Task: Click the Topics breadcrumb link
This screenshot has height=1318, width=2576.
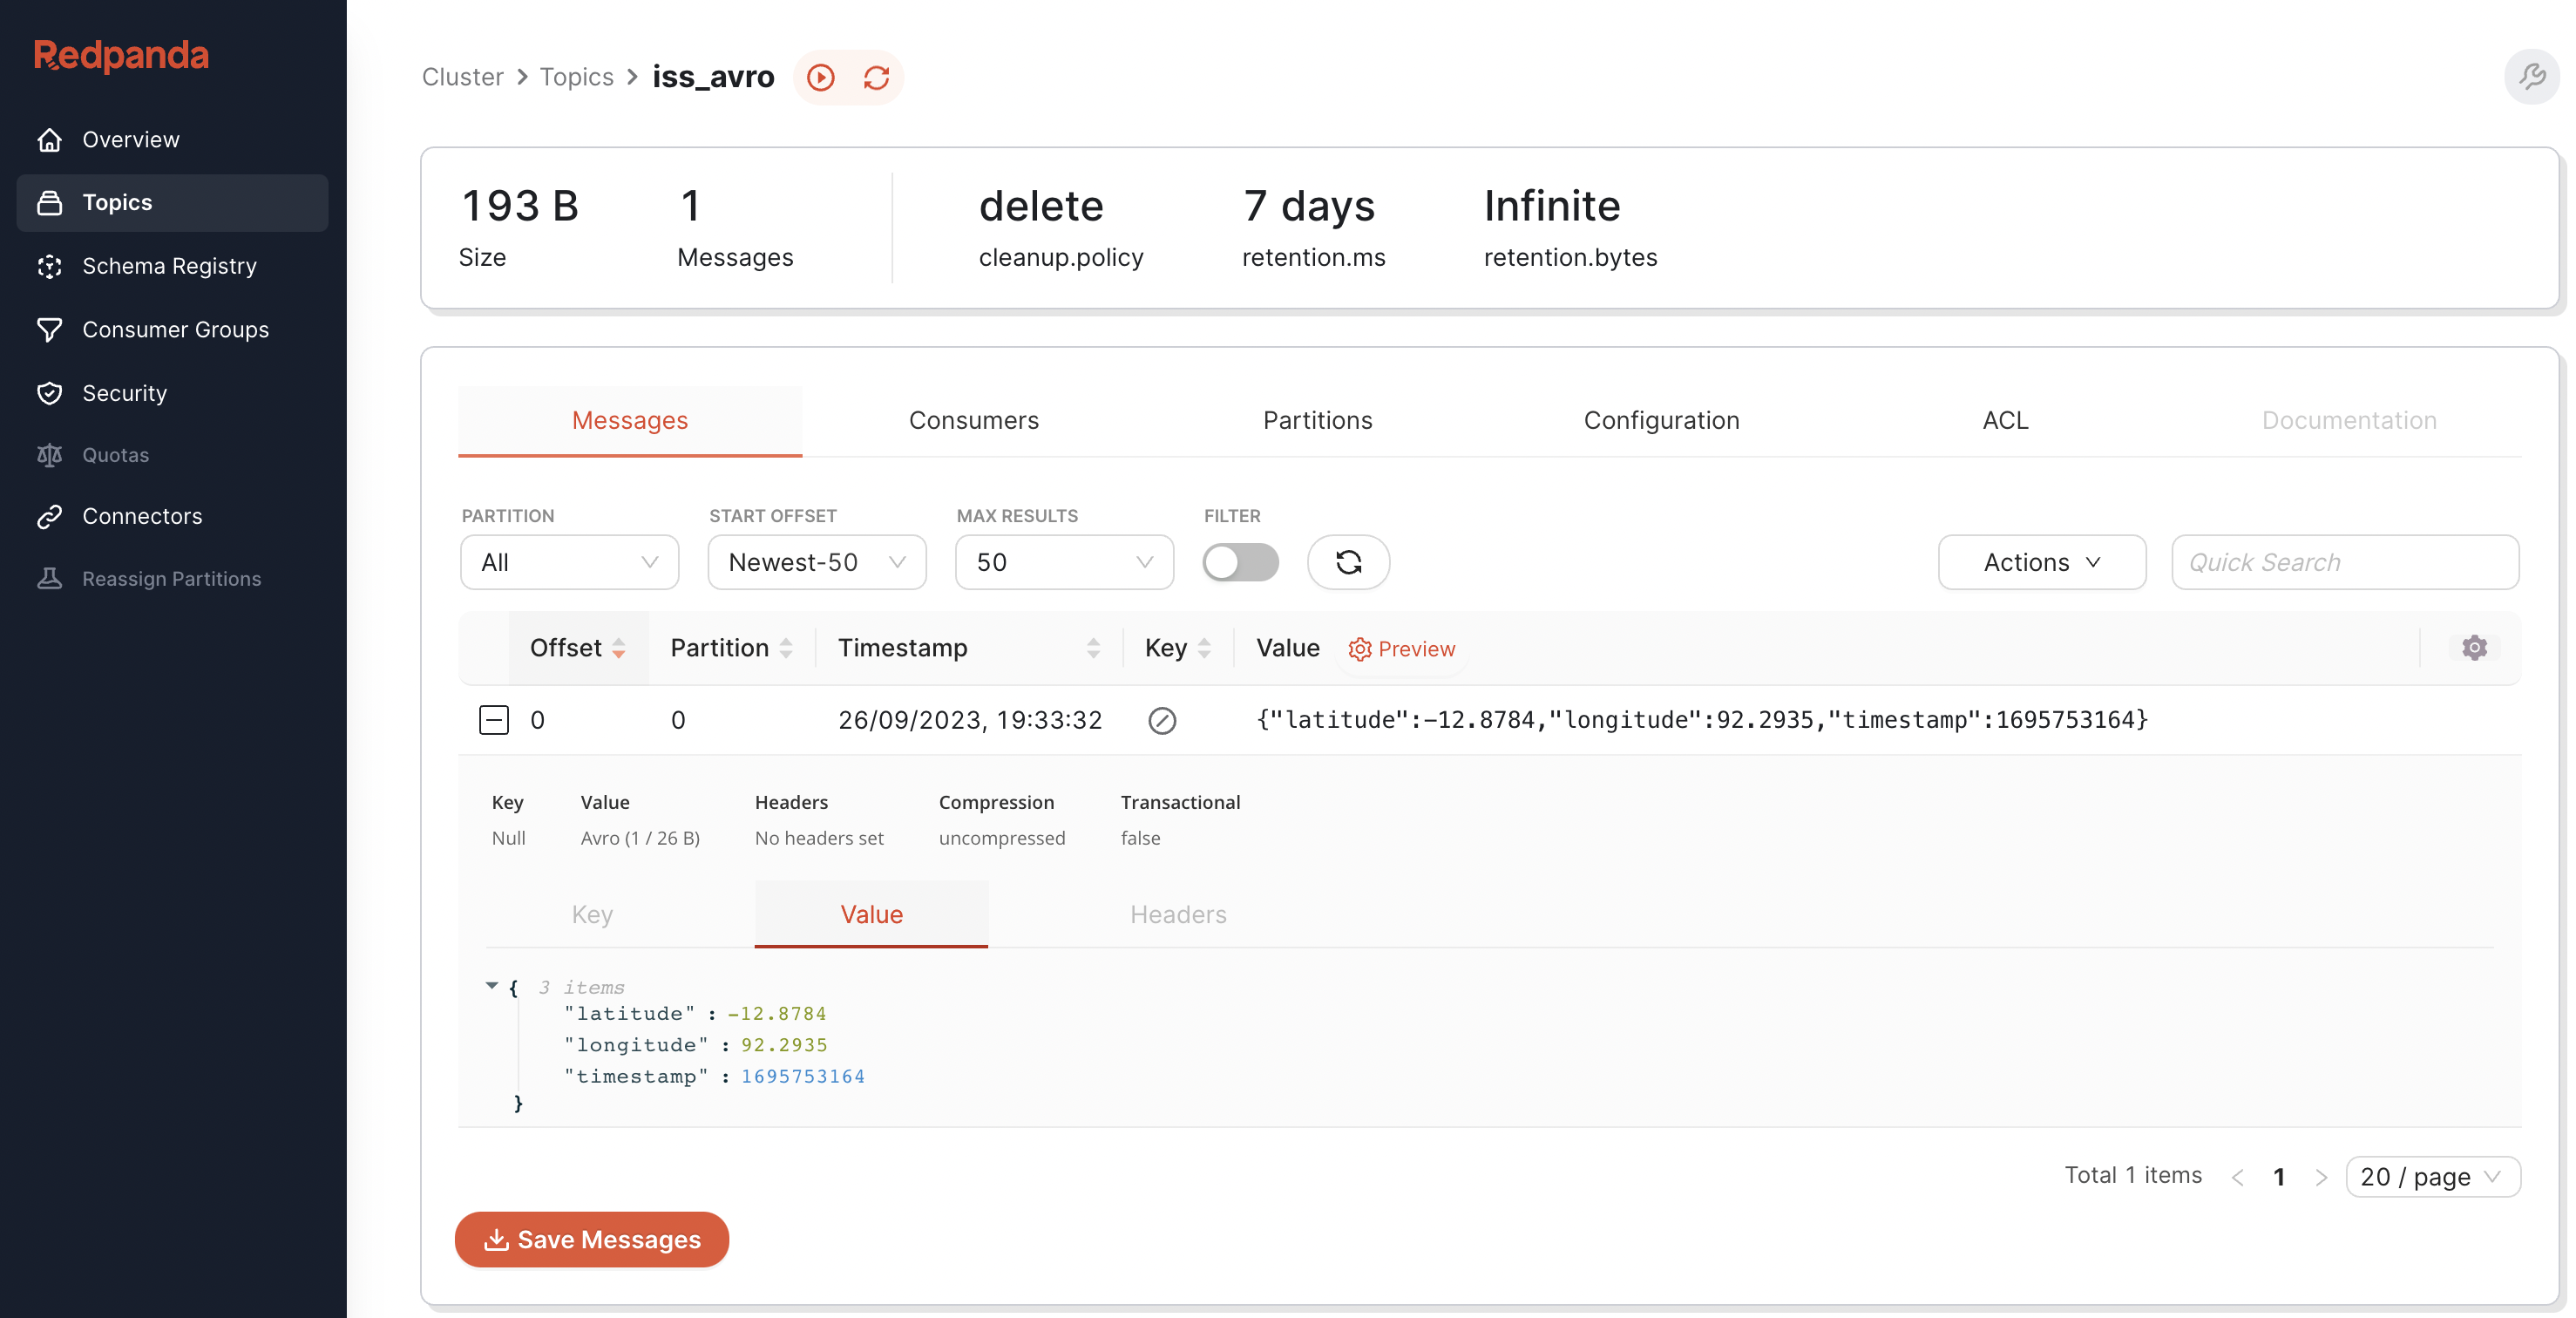Action: tap(576, 77)
